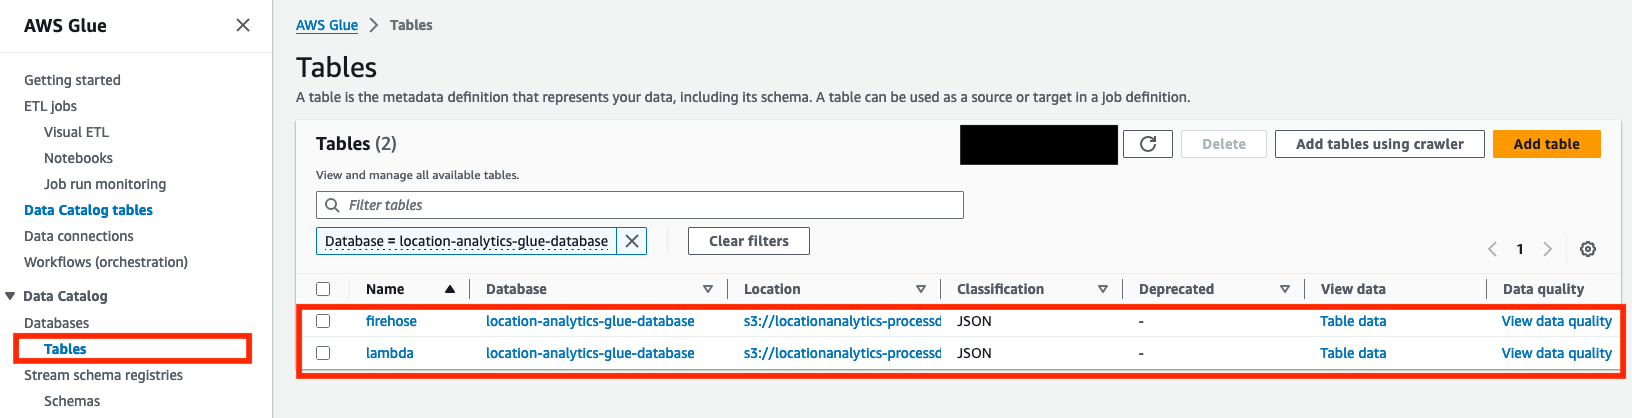View Table data for firehose
This screenshot has width=1632, height=418.
point(1353,321)
